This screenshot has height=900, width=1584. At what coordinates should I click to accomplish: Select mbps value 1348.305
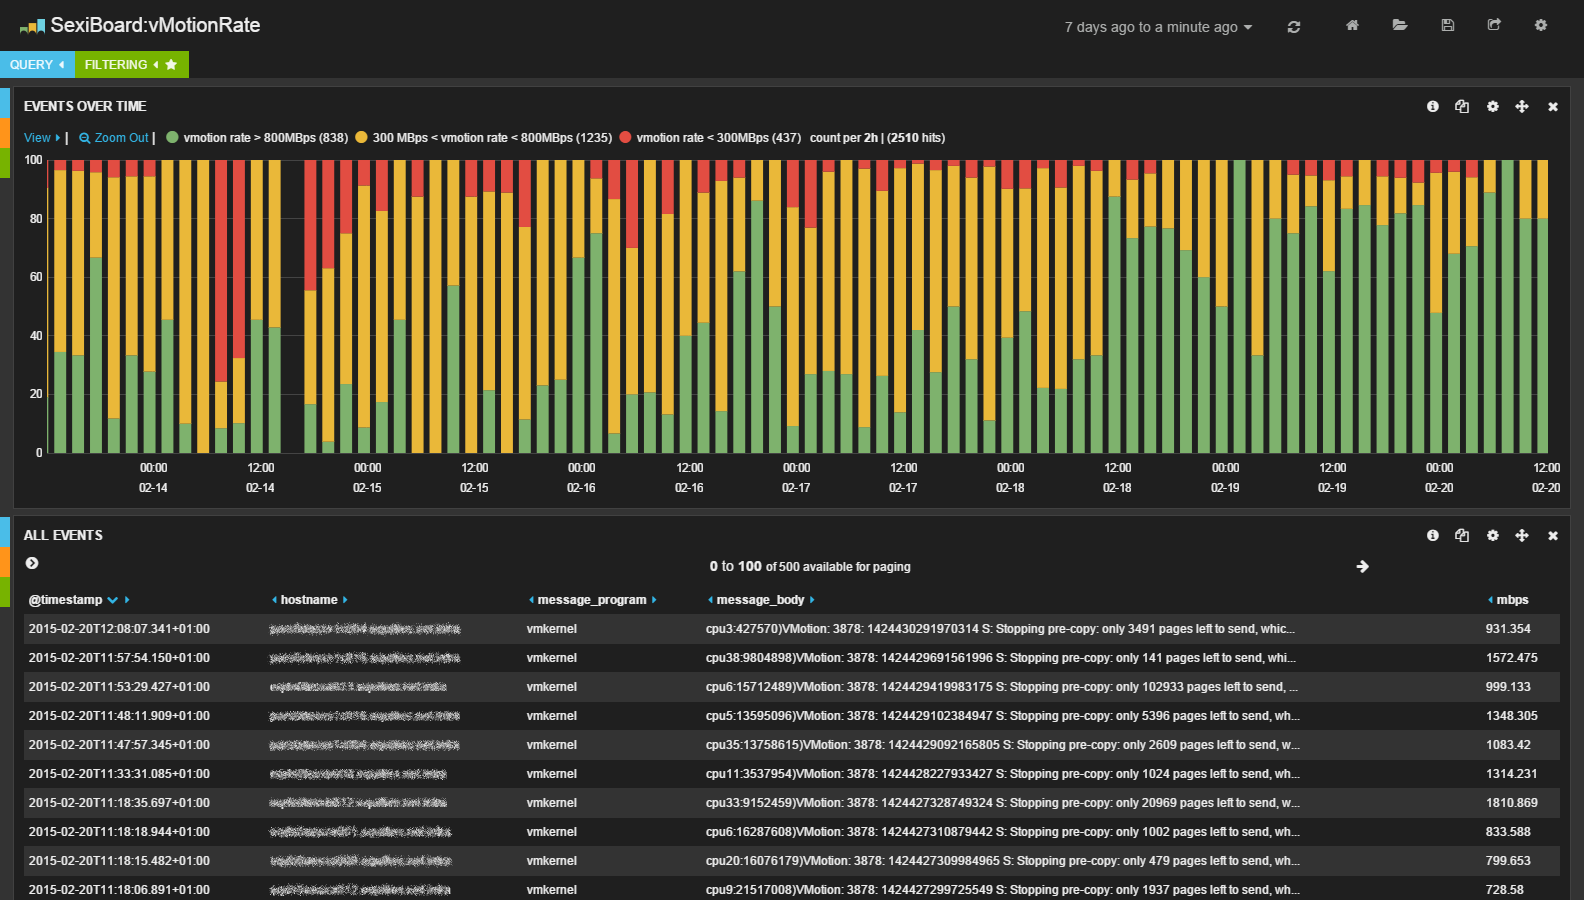pos(1511,716)
